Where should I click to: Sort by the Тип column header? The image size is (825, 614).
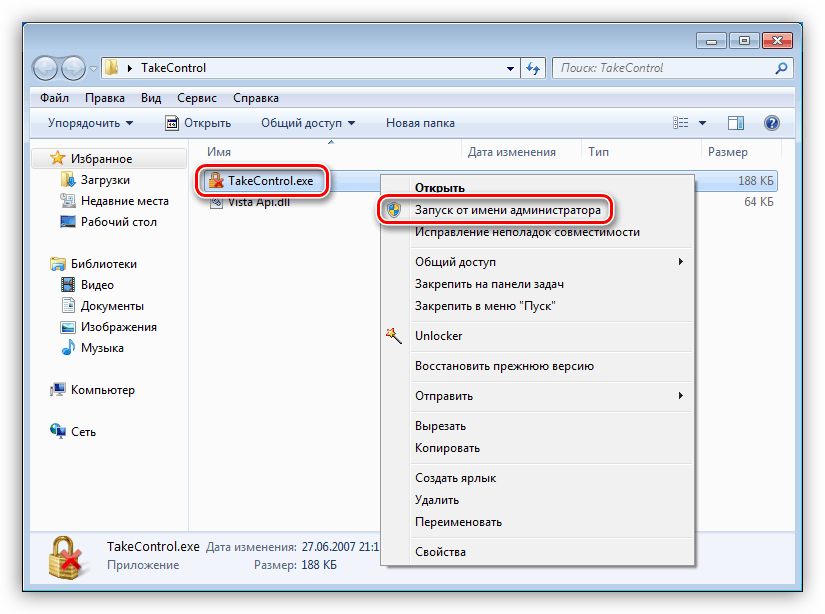[598, 152]
